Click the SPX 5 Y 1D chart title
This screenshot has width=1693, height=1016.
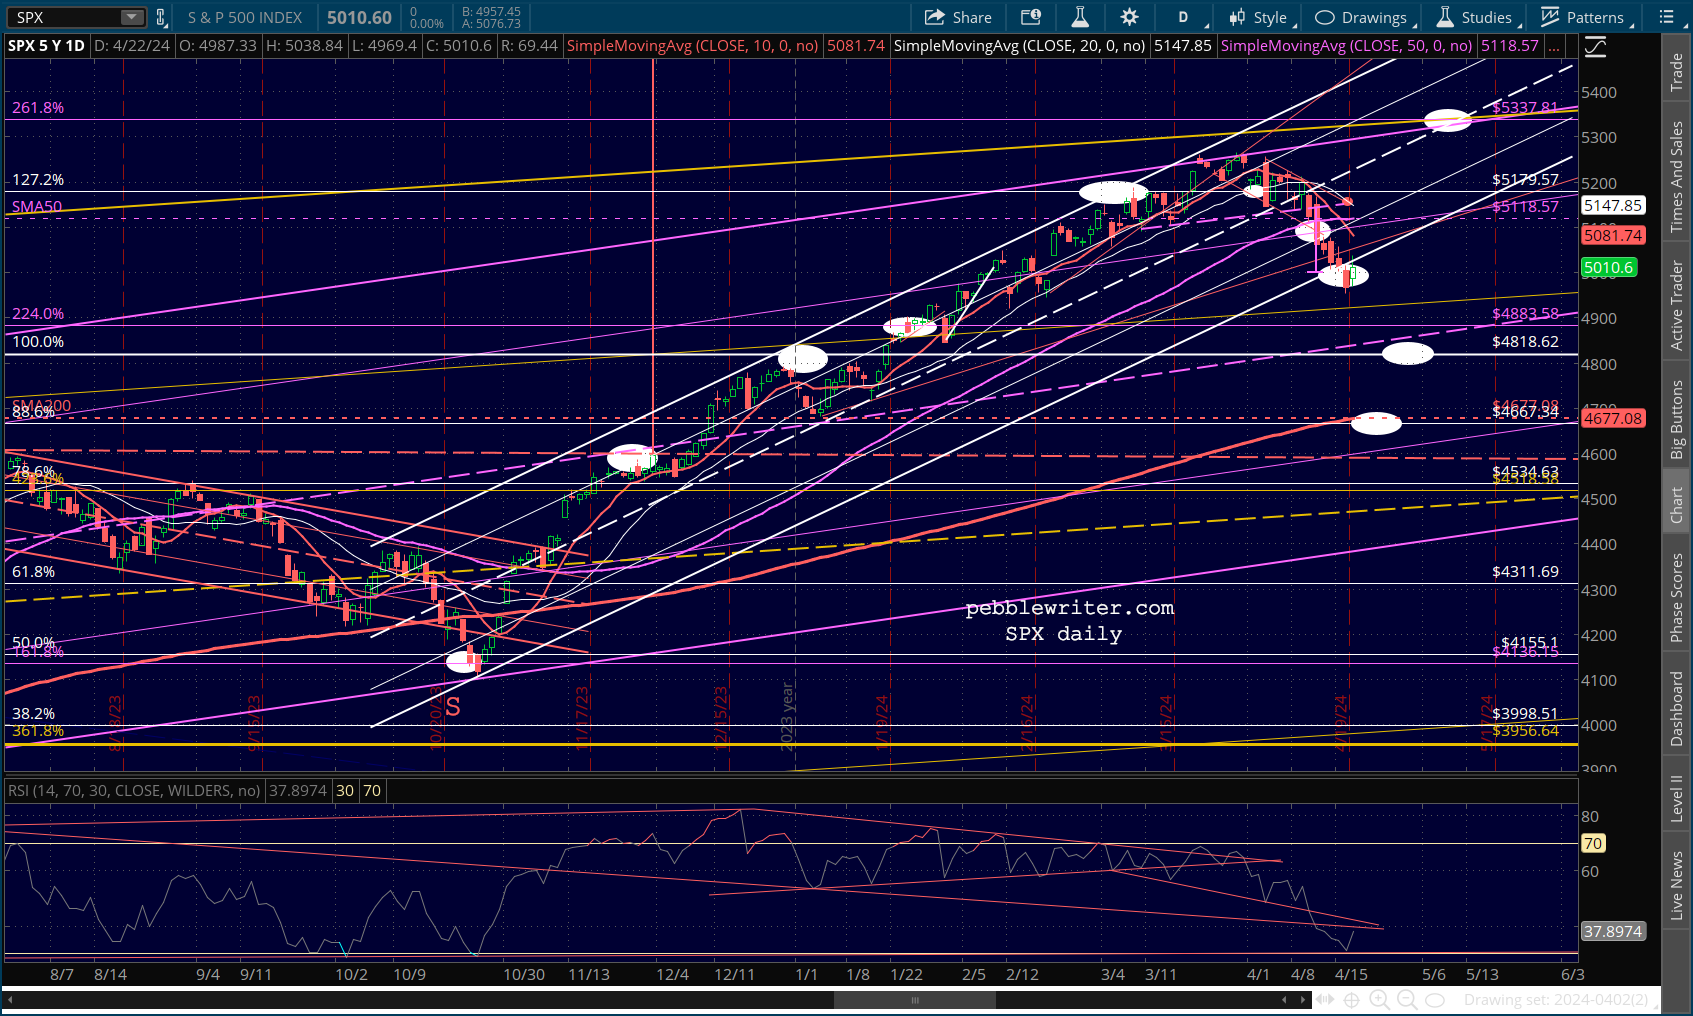tap(46, 46)
